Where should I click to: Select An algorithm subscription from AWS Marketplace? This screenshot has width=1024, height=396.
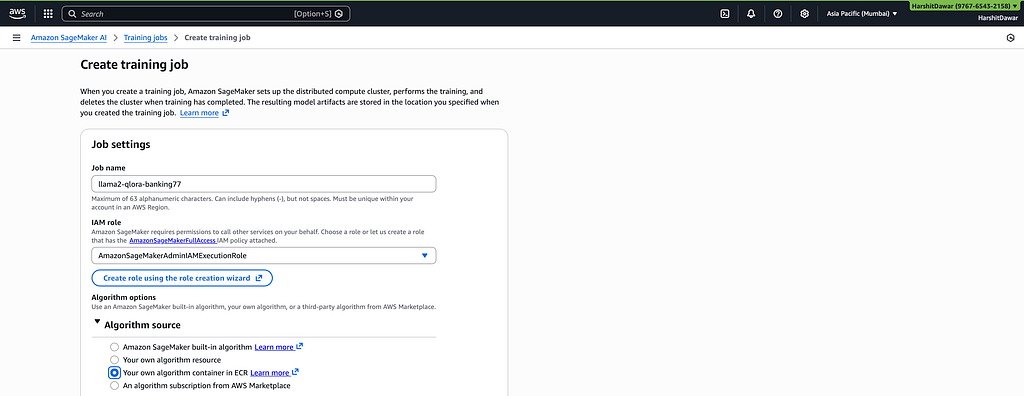pyautogui.click(x=115, y=386)
